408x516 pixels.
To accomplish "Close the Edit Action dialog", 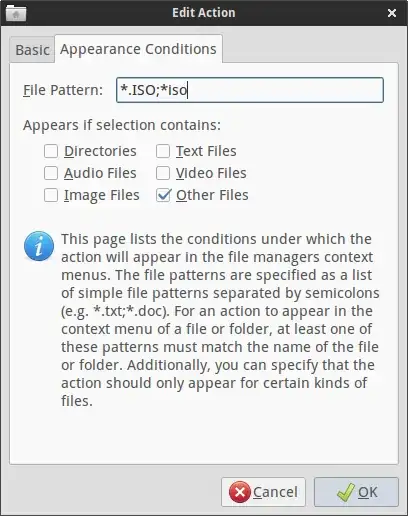I will [392, 13].
